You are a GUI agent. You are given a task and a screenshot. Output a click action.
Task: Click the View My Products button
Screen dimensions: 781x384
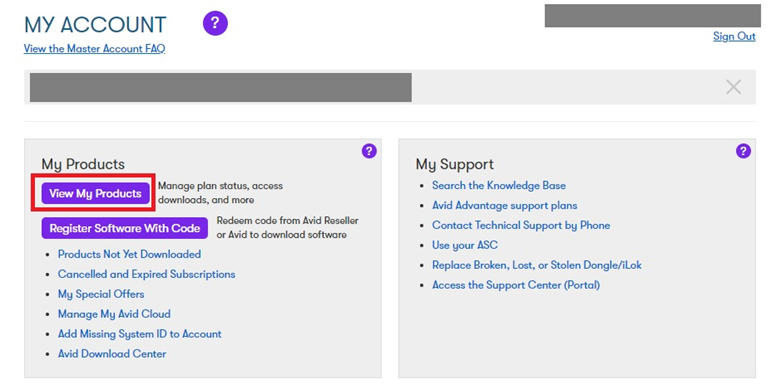[x=95, y=193]
